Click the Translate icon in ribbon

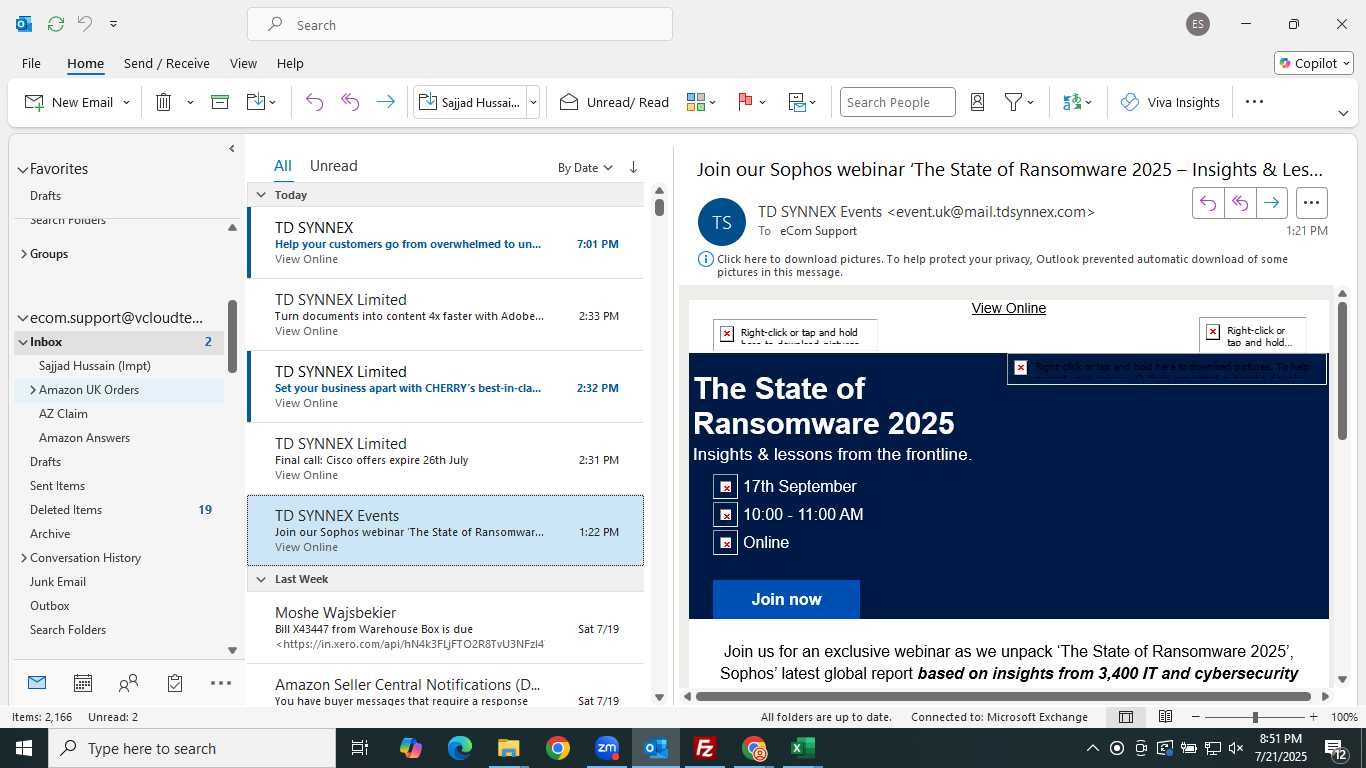tap(1072, 102)
